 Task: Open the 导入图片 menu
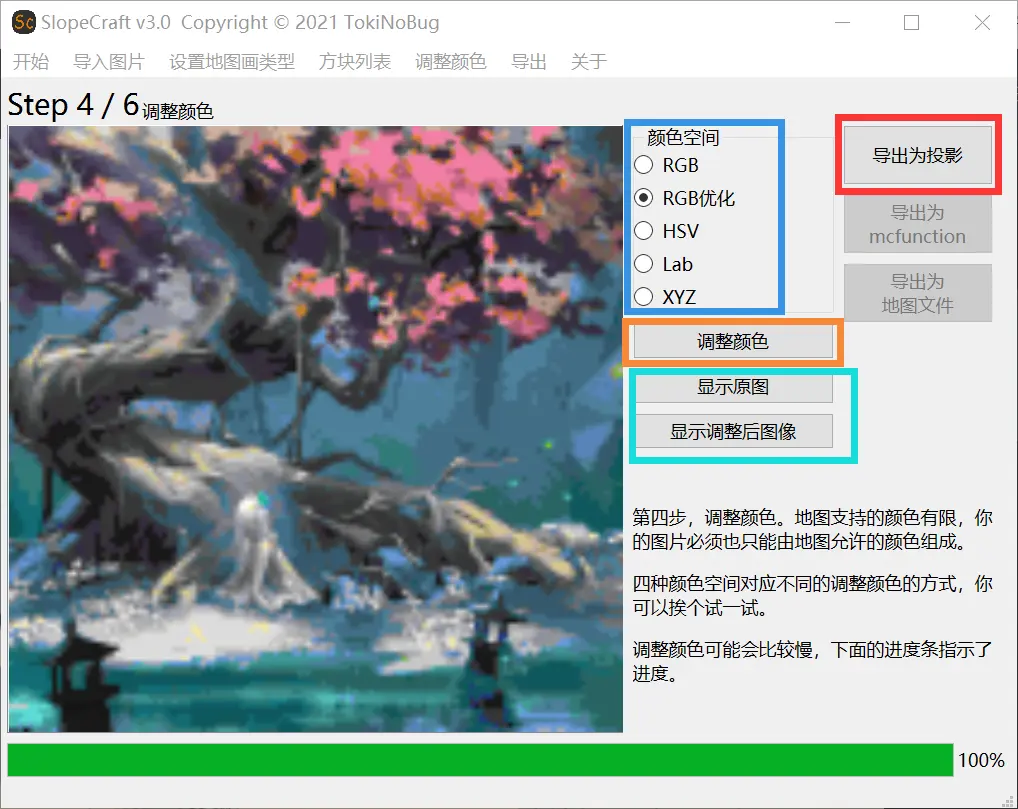(x=108, y=61)
